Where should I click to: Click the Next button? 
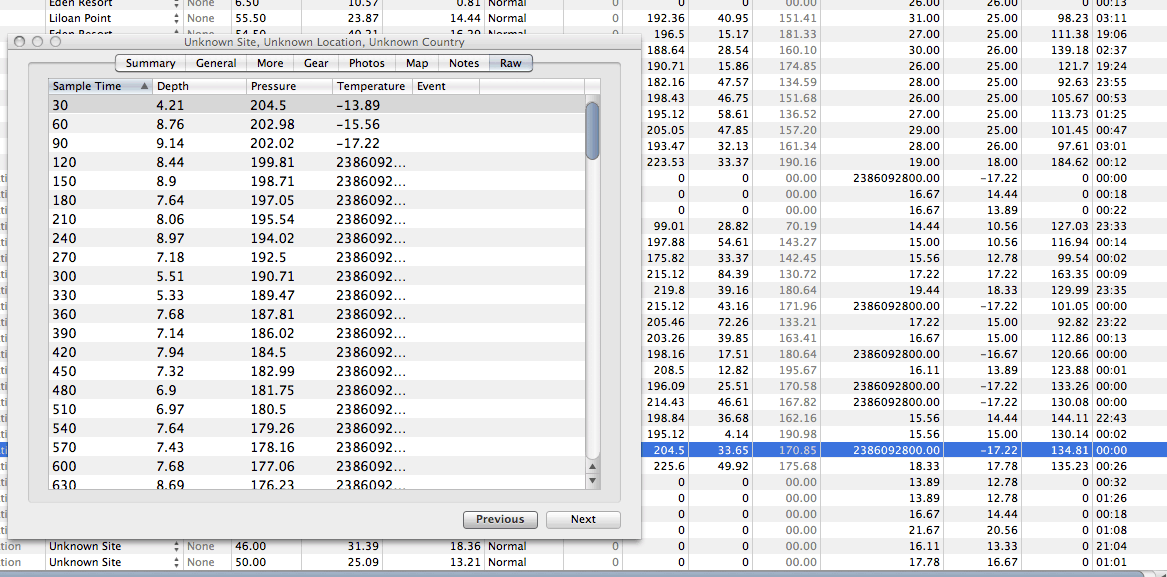(583, 519)
